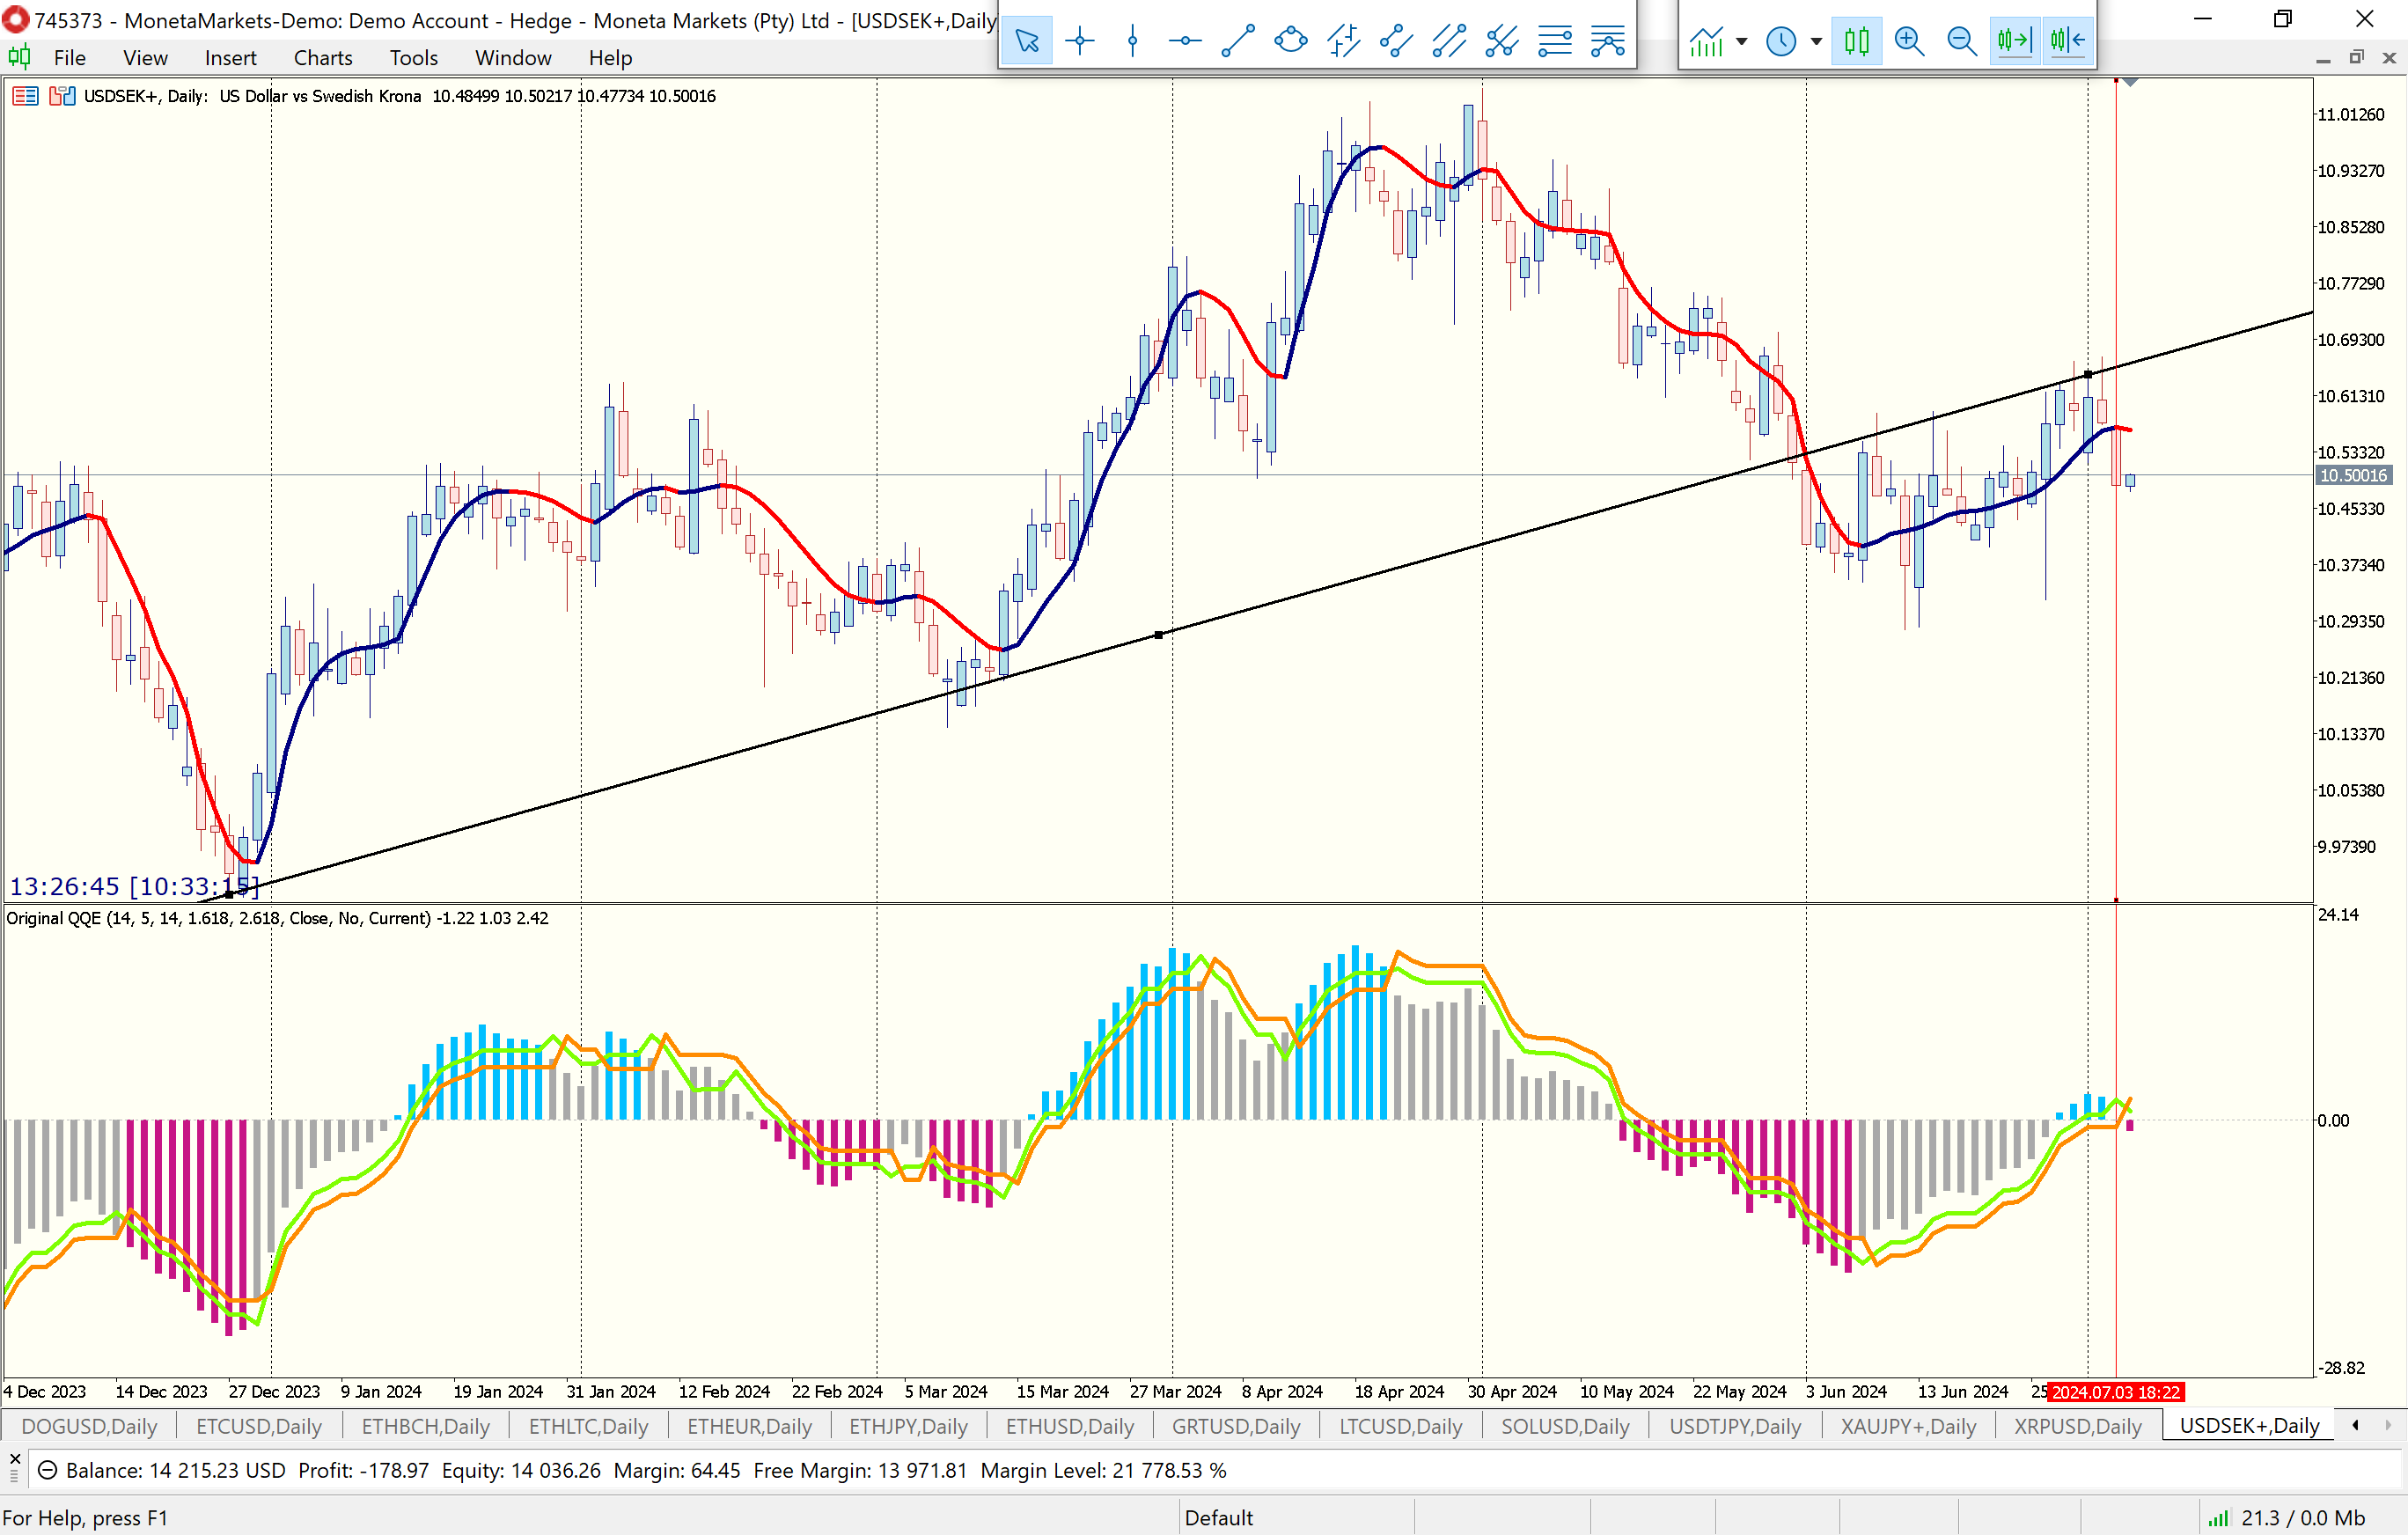Image resolution: width=2408 pixels, height=1535 pixels.
Task: Toggle auto scroll to latest bar
Action: [2014, 41]
